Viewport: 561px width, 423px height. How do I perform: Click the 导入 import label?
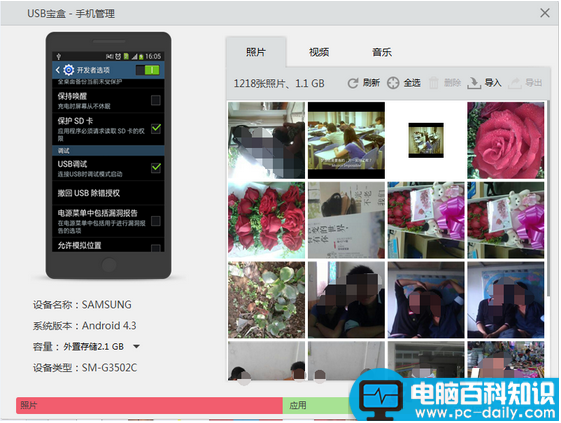(x=493, y=83)
